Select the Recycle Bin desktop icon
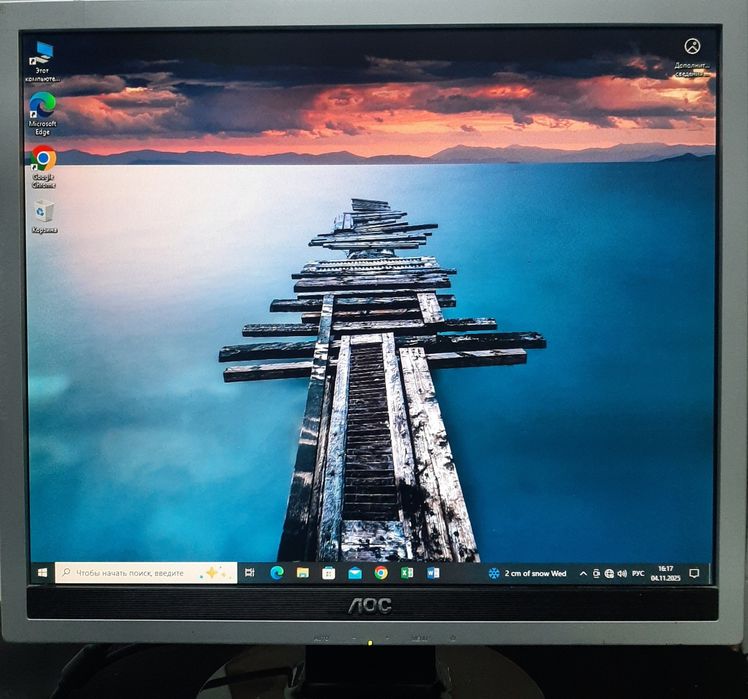Viewport: 748px width, 699px height. [44, 217]
